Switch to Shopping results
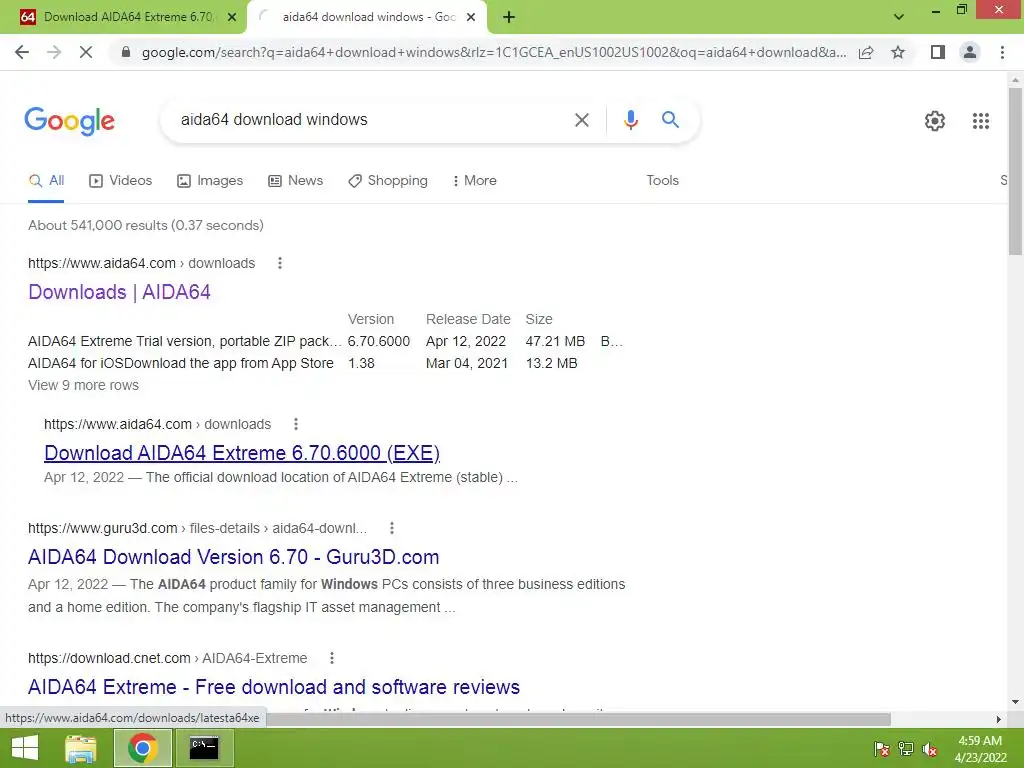The height and width of the screenshot is (768, 1024). [x=388, y=181]
